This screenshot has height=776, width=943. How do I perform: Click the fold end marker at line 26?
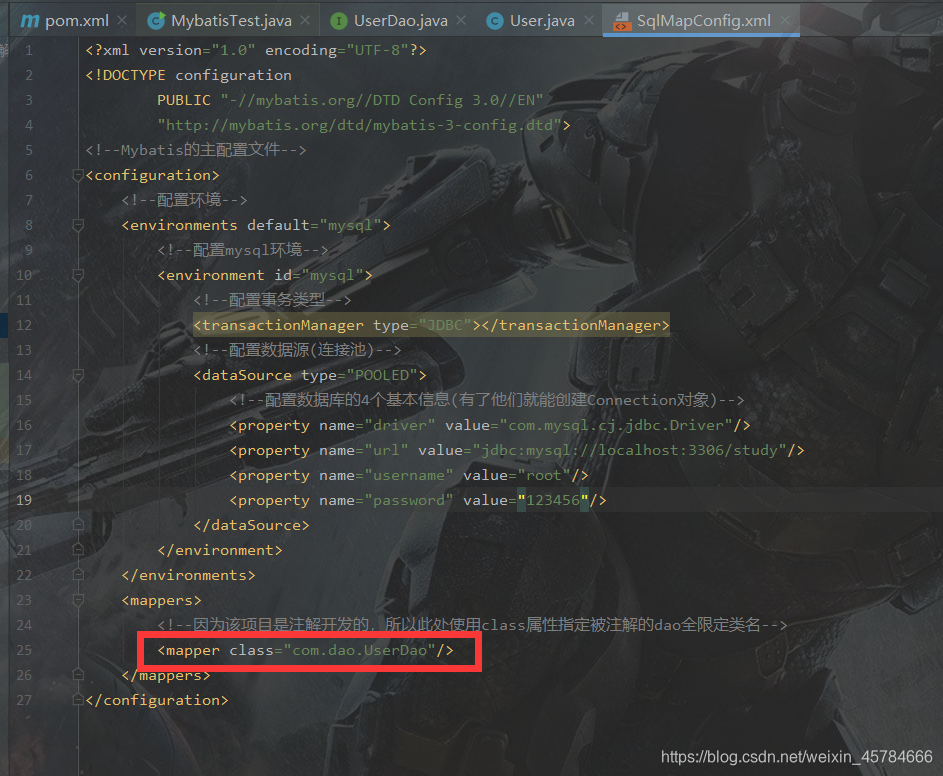pos(78,675)
